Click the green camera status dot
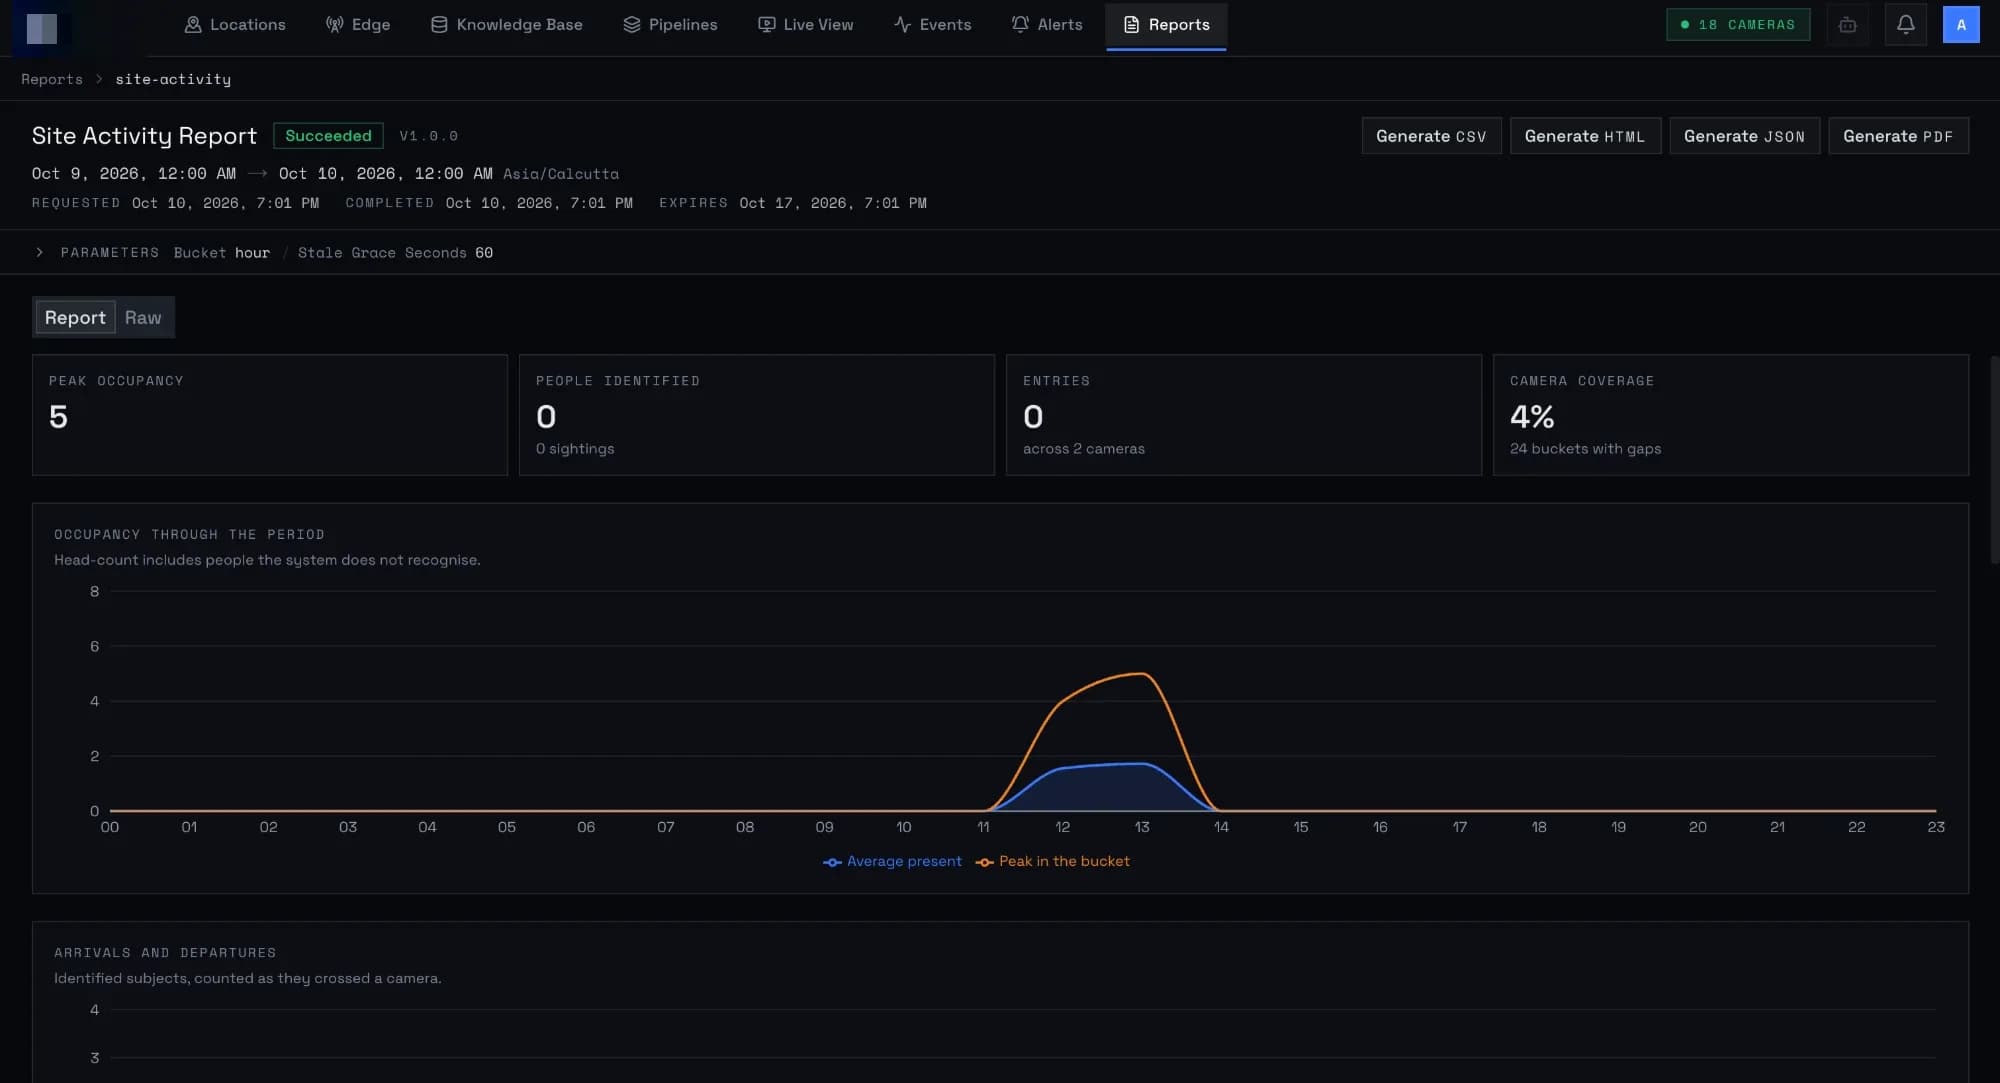Screen dimensions: 2000x1083 [1685, 25]
